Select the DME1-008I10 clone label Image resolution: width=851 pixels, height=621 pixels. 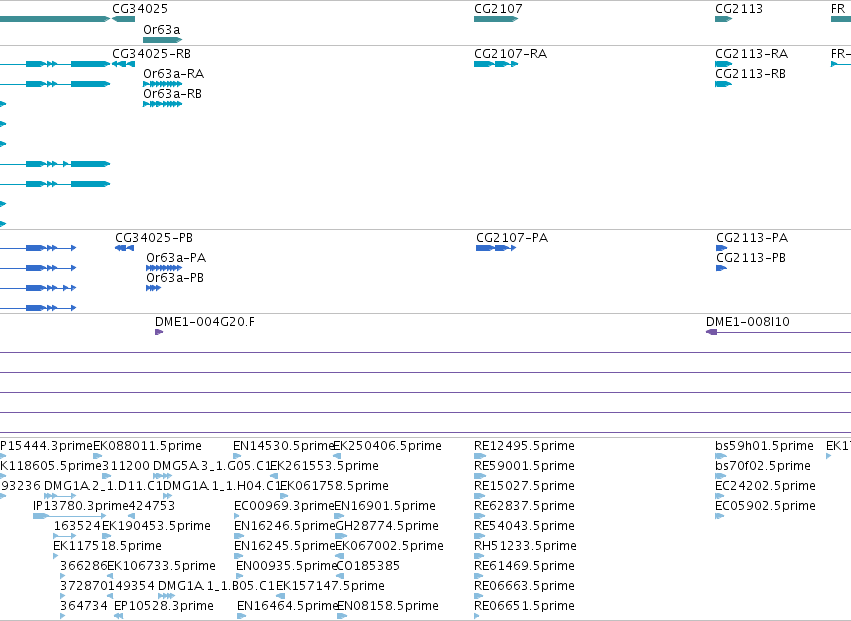748,322
